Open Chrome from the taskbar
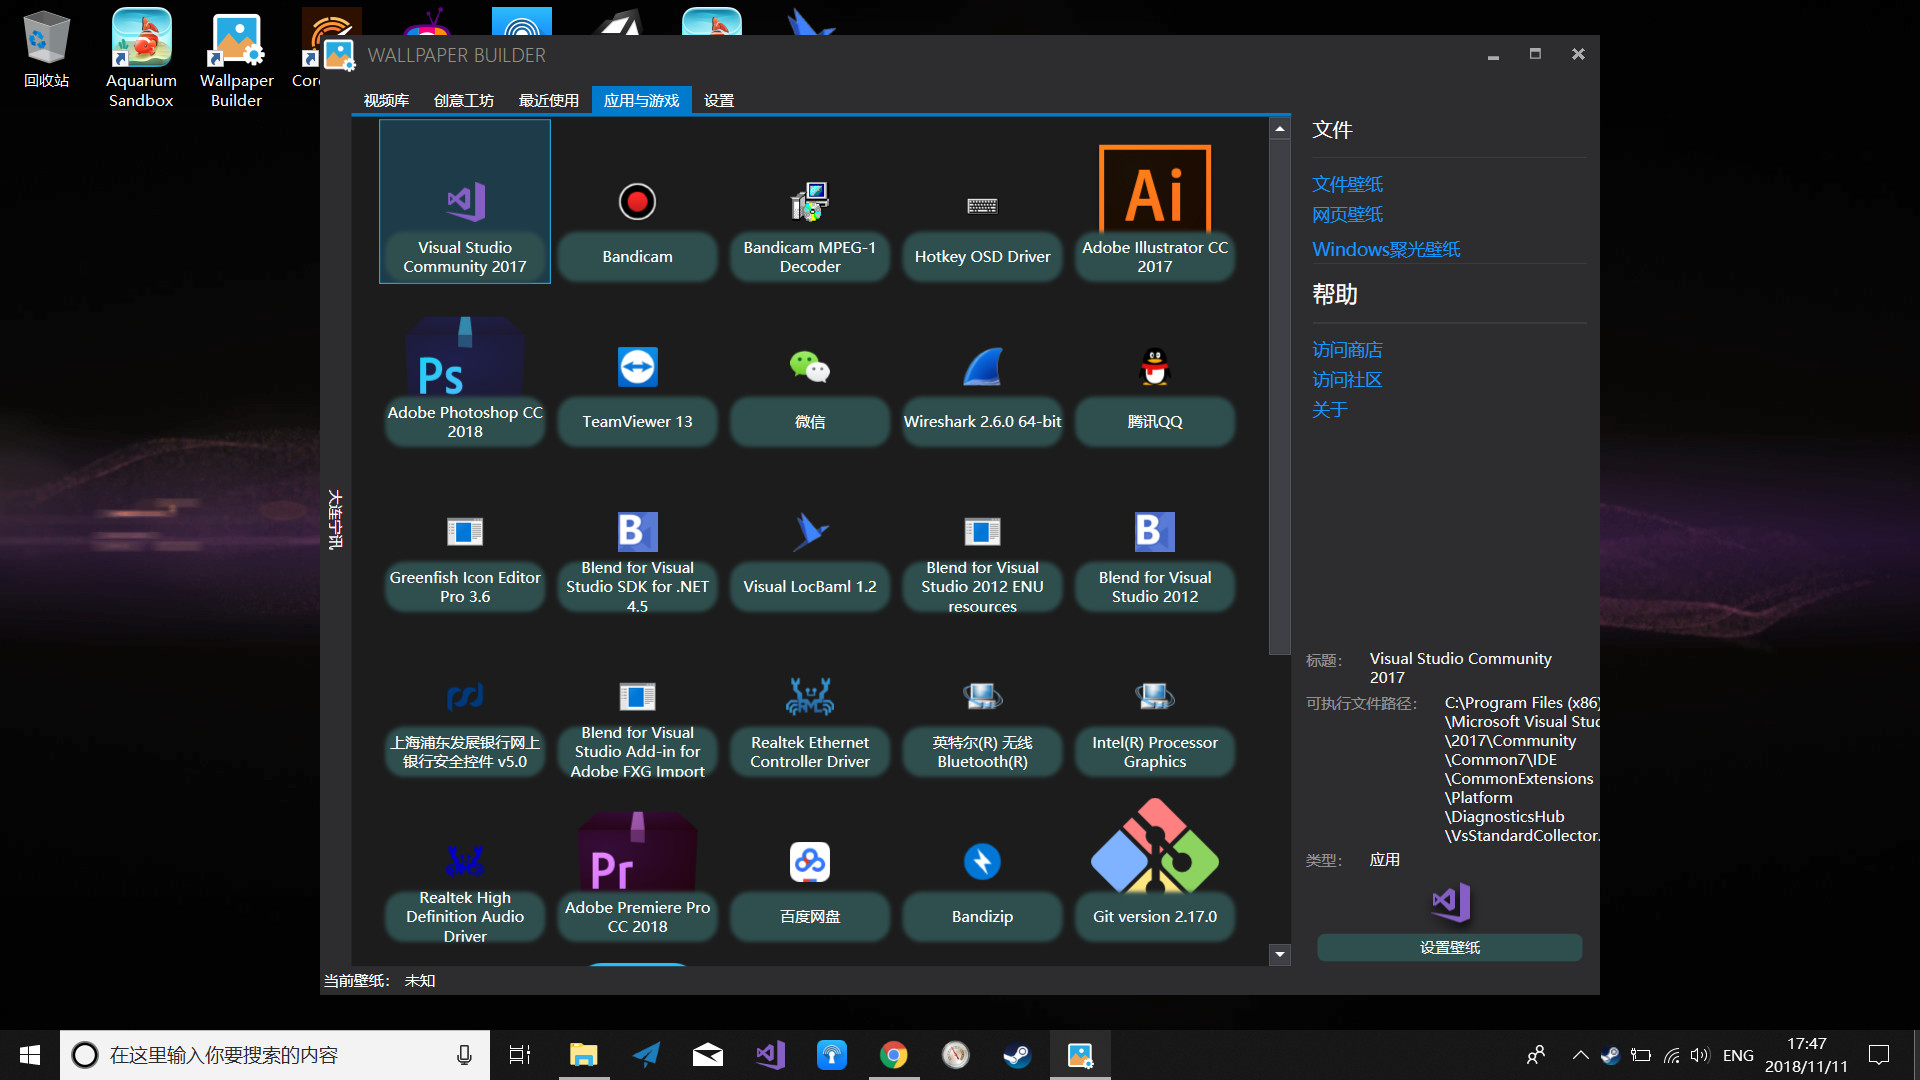This screenshot has height=1080, width=1920. click(893, 1054)
